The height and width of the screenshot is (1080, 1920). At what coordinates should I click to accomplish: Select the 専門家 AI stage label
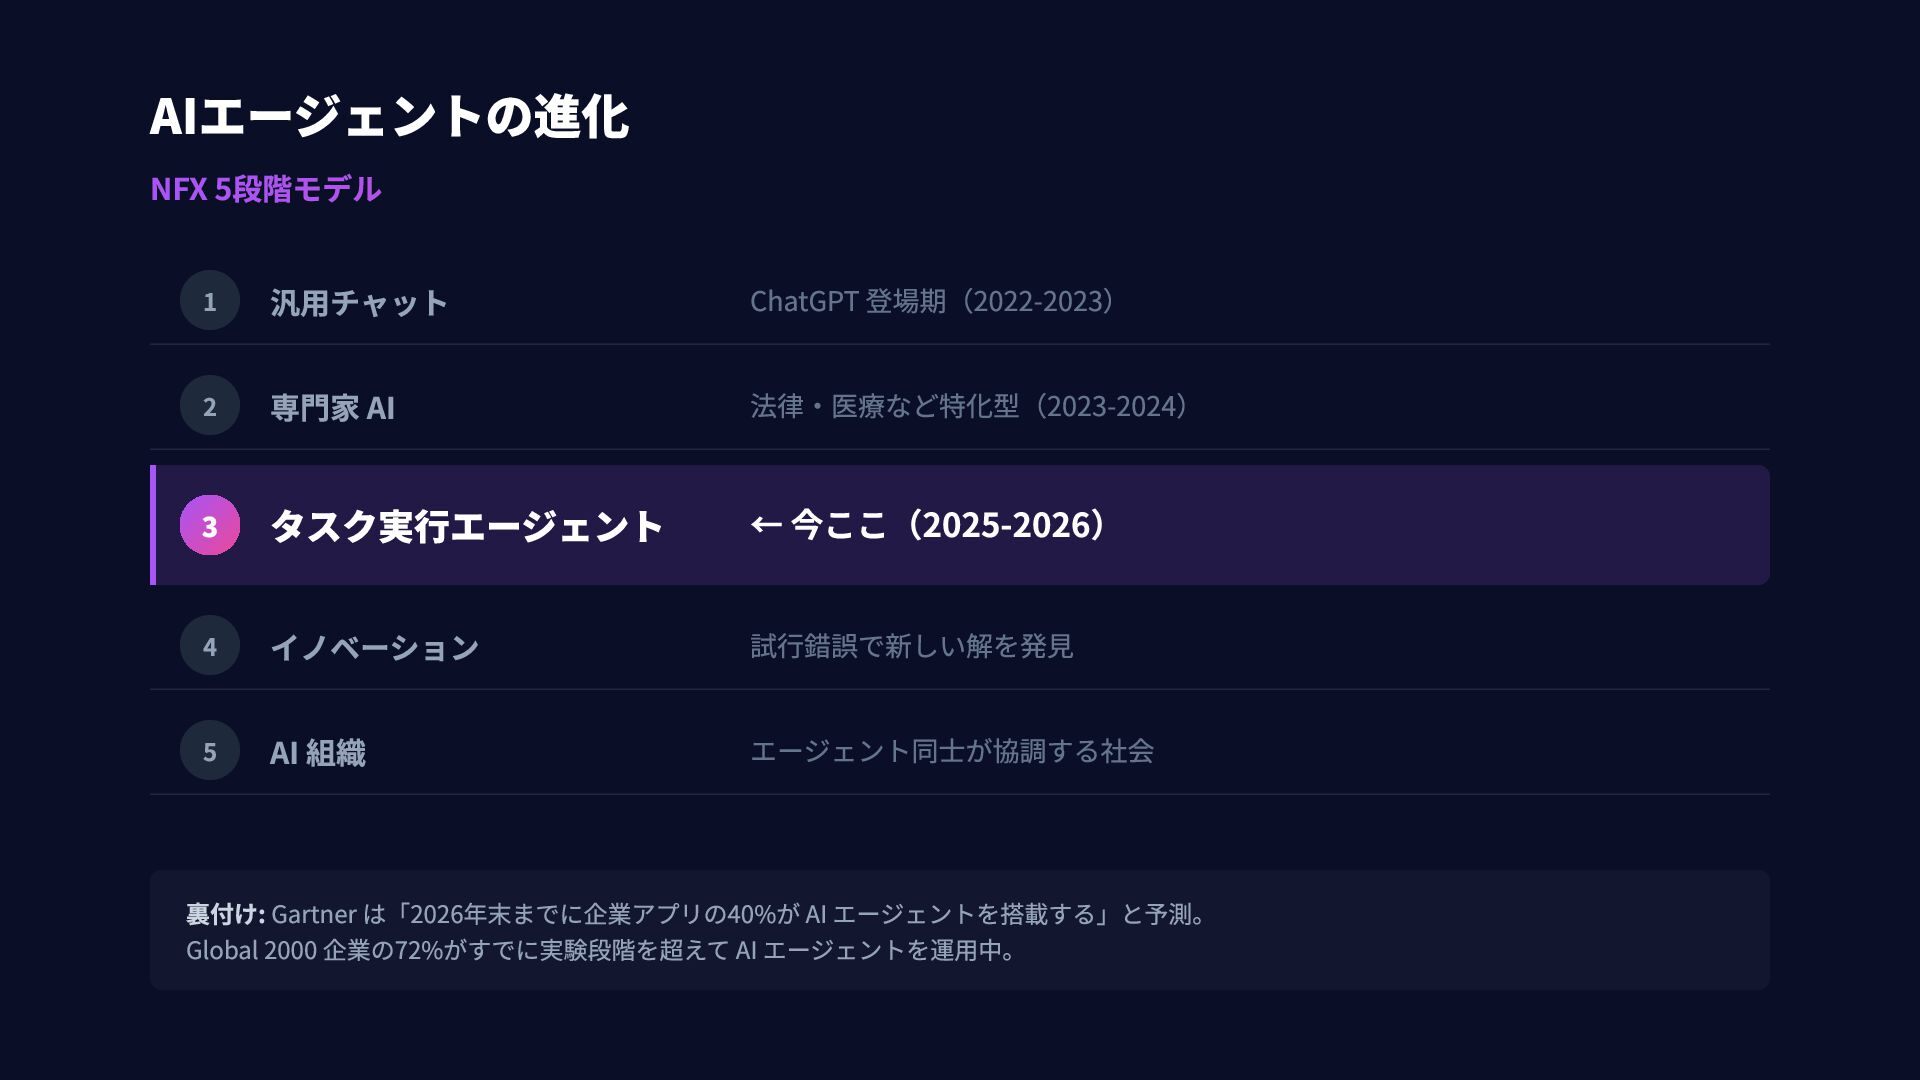332,407
